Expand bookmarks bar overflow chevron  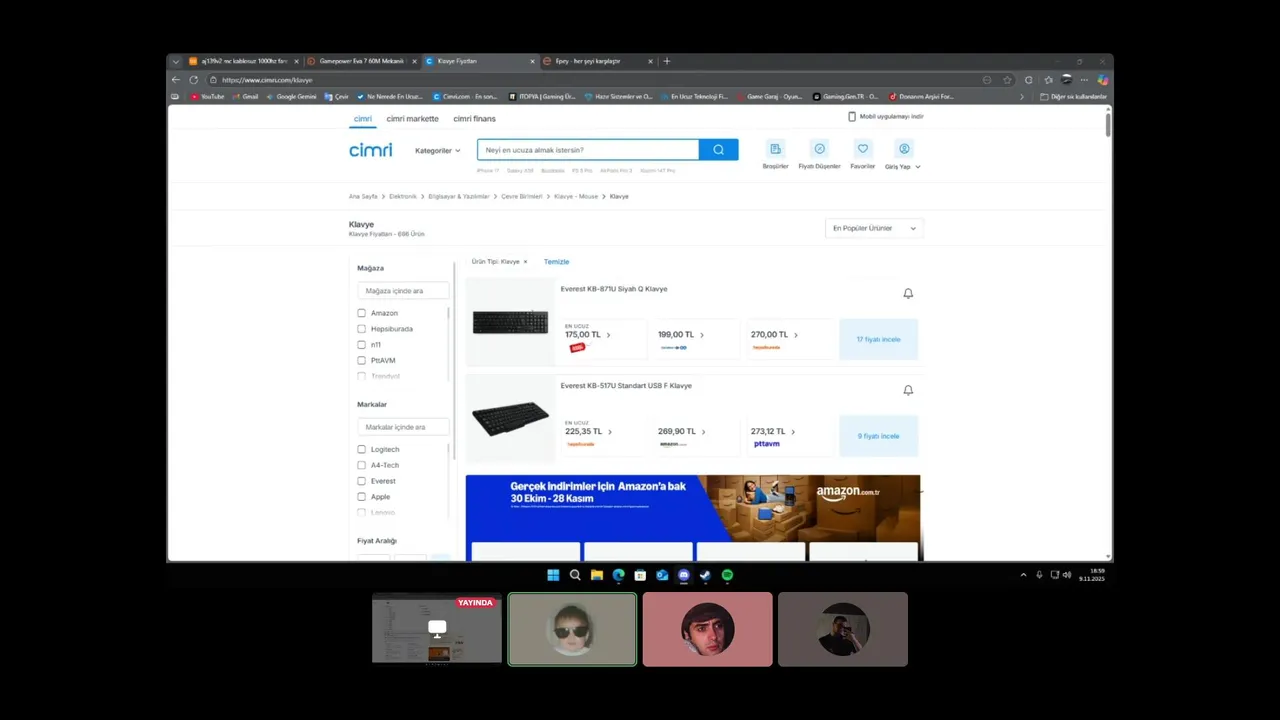(1021, 97)
